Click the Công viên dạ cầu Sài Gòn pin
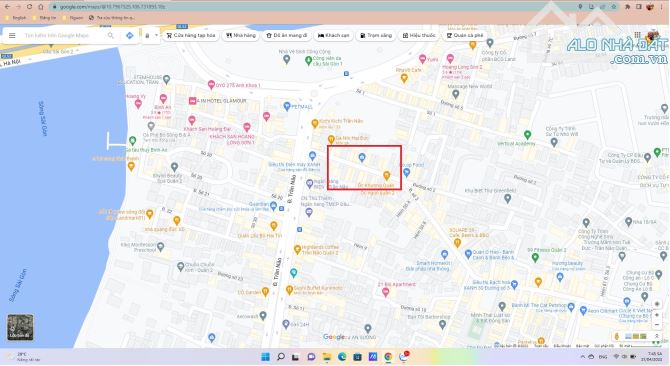This screenshot has height=366, width=670. point(308,61)
